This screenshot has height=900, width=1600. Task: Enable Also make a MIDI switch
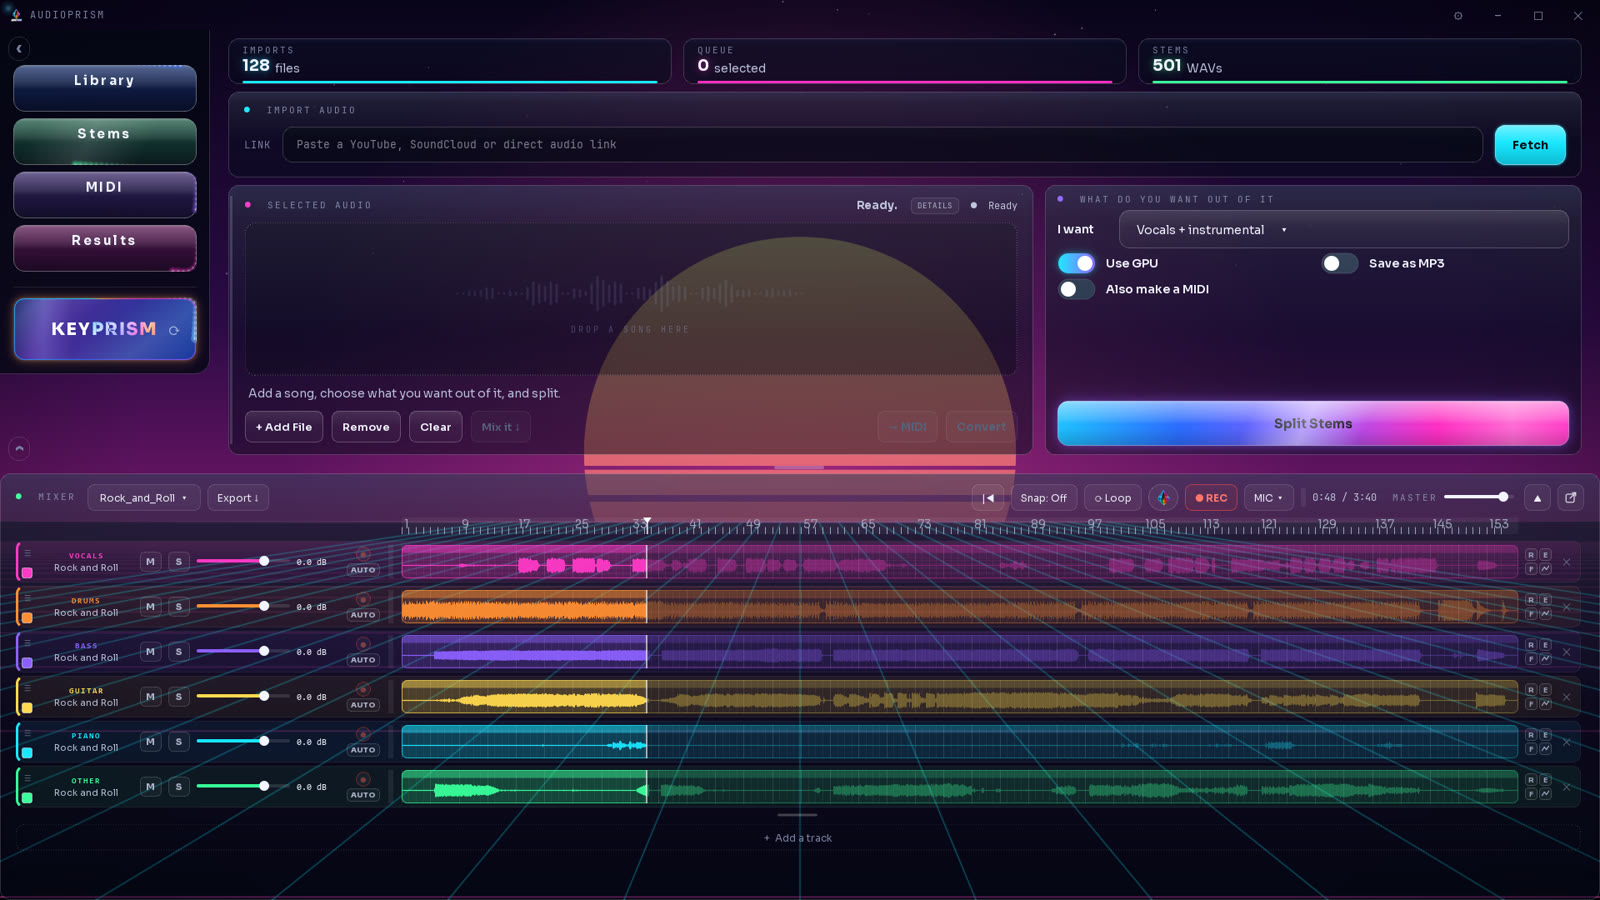tap(1076, 289)
